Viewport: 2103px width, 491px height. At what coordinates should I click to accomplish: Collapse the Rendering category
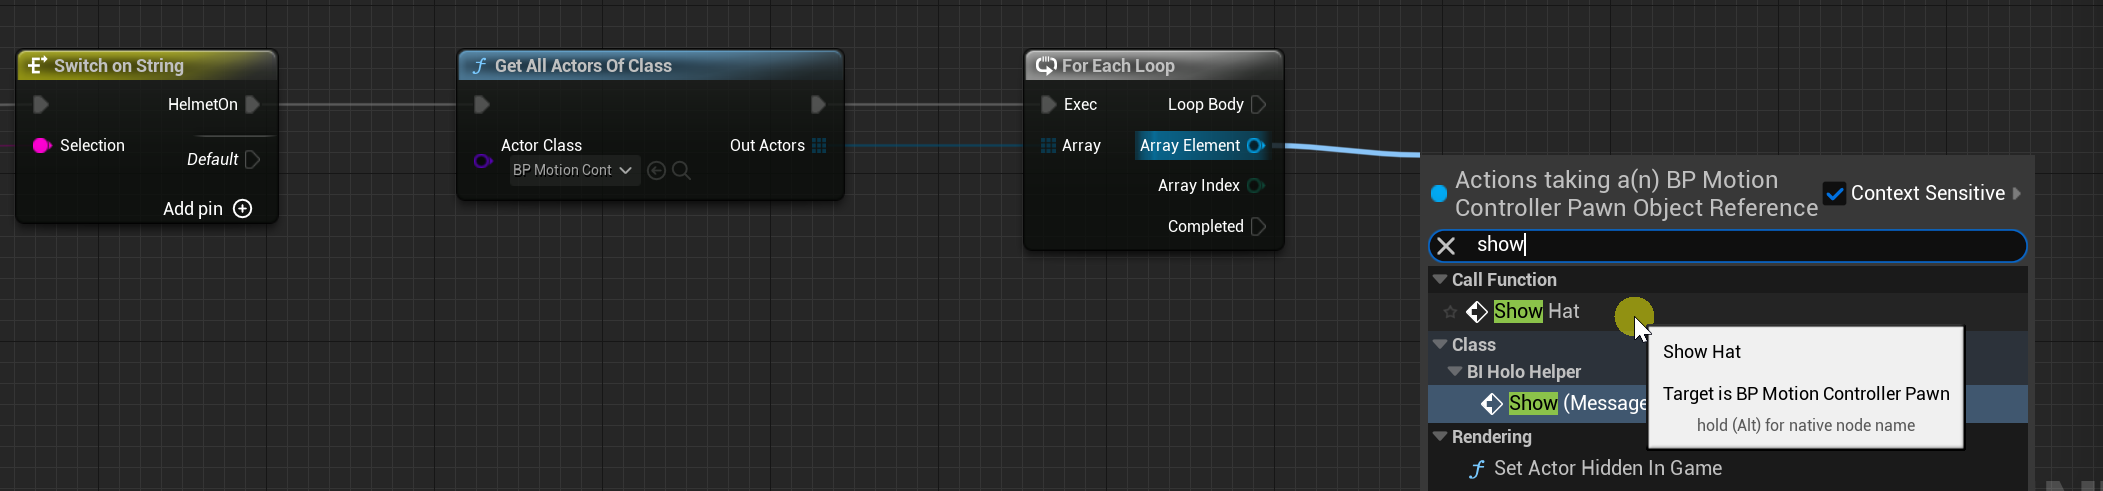coord(1440,437)
